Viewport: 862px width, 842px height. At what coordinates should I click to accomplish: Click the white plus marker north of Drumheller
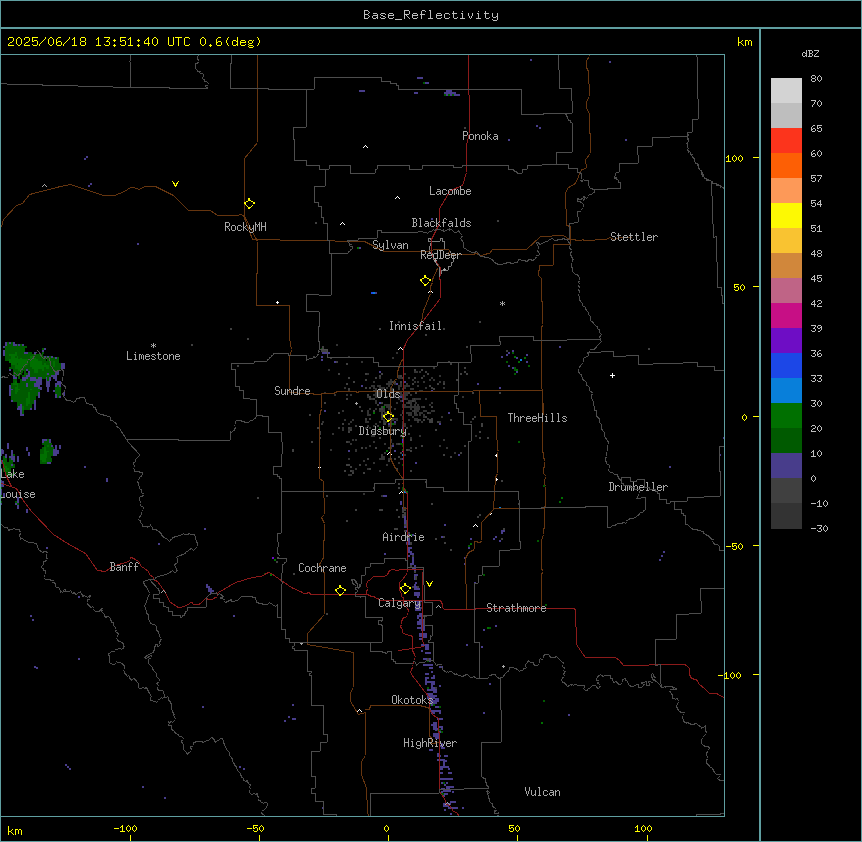612,375
